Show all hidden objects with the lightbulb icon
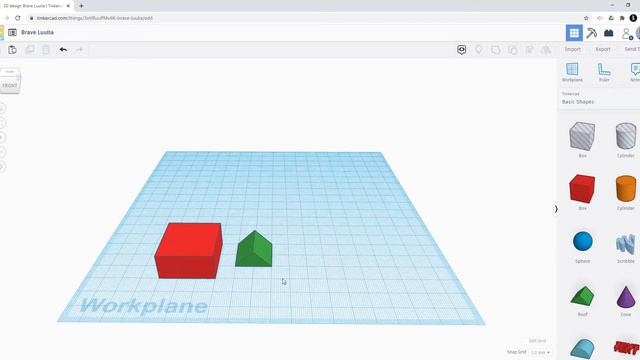Screen dimensions: 640x360 pyautogui.click(x=478, y=49)
